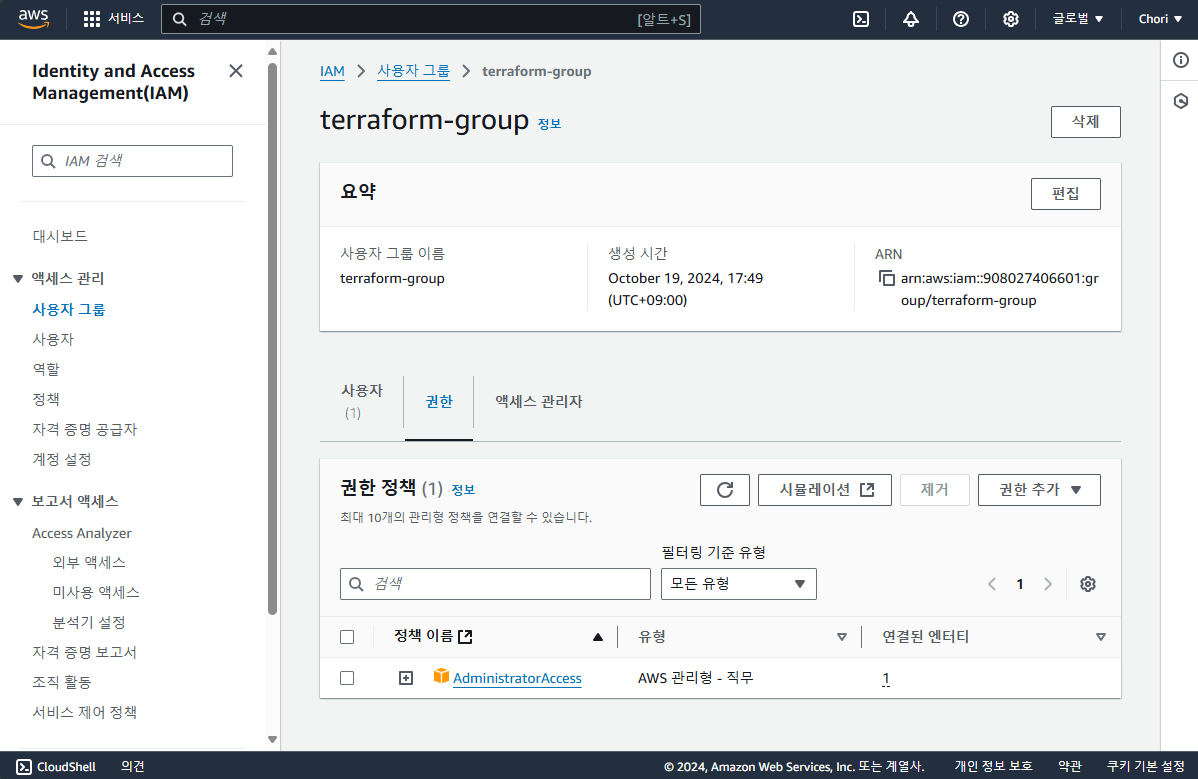Open Access Analyzer in the sidebar
Image resolution: width=1198 pixels, height=779 pixels.
coord(82,533)
